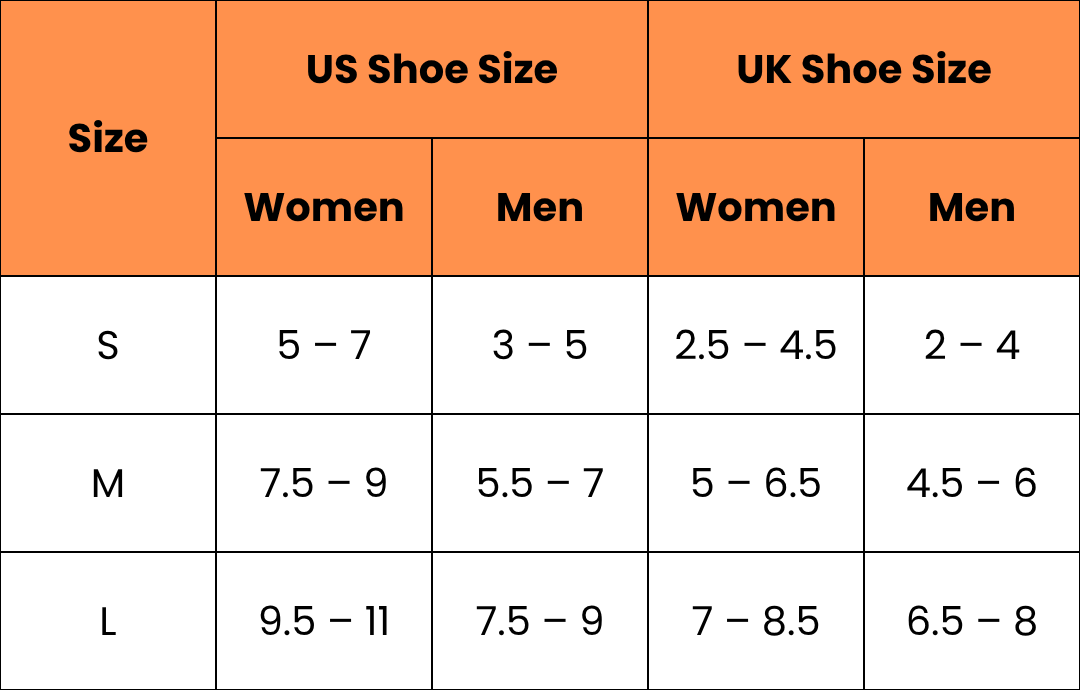The width and height of the screenshot is (1080, 690).
Task: Select the M size row label
Action: coord(108,483)
